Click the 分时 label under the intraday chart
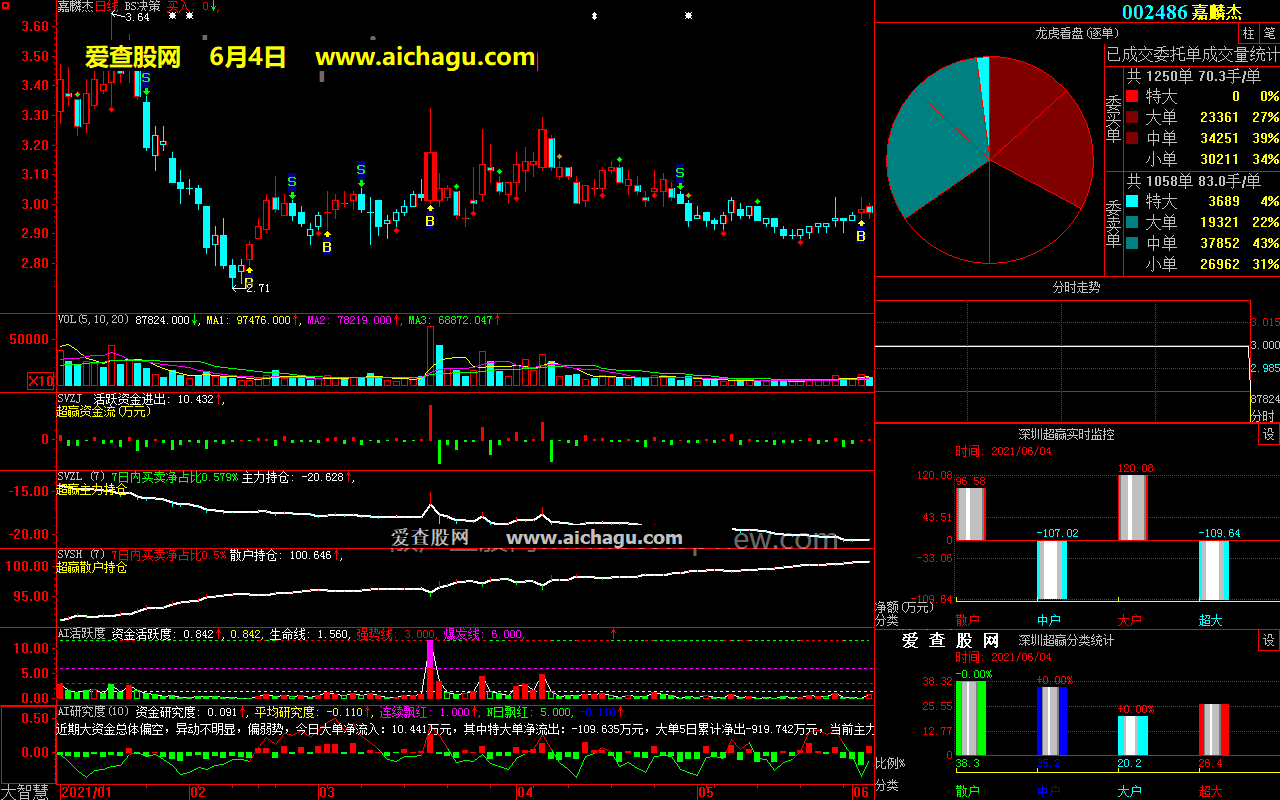Image resolution: width=1280 pixels, height=800 pixels. point(1263,415)
